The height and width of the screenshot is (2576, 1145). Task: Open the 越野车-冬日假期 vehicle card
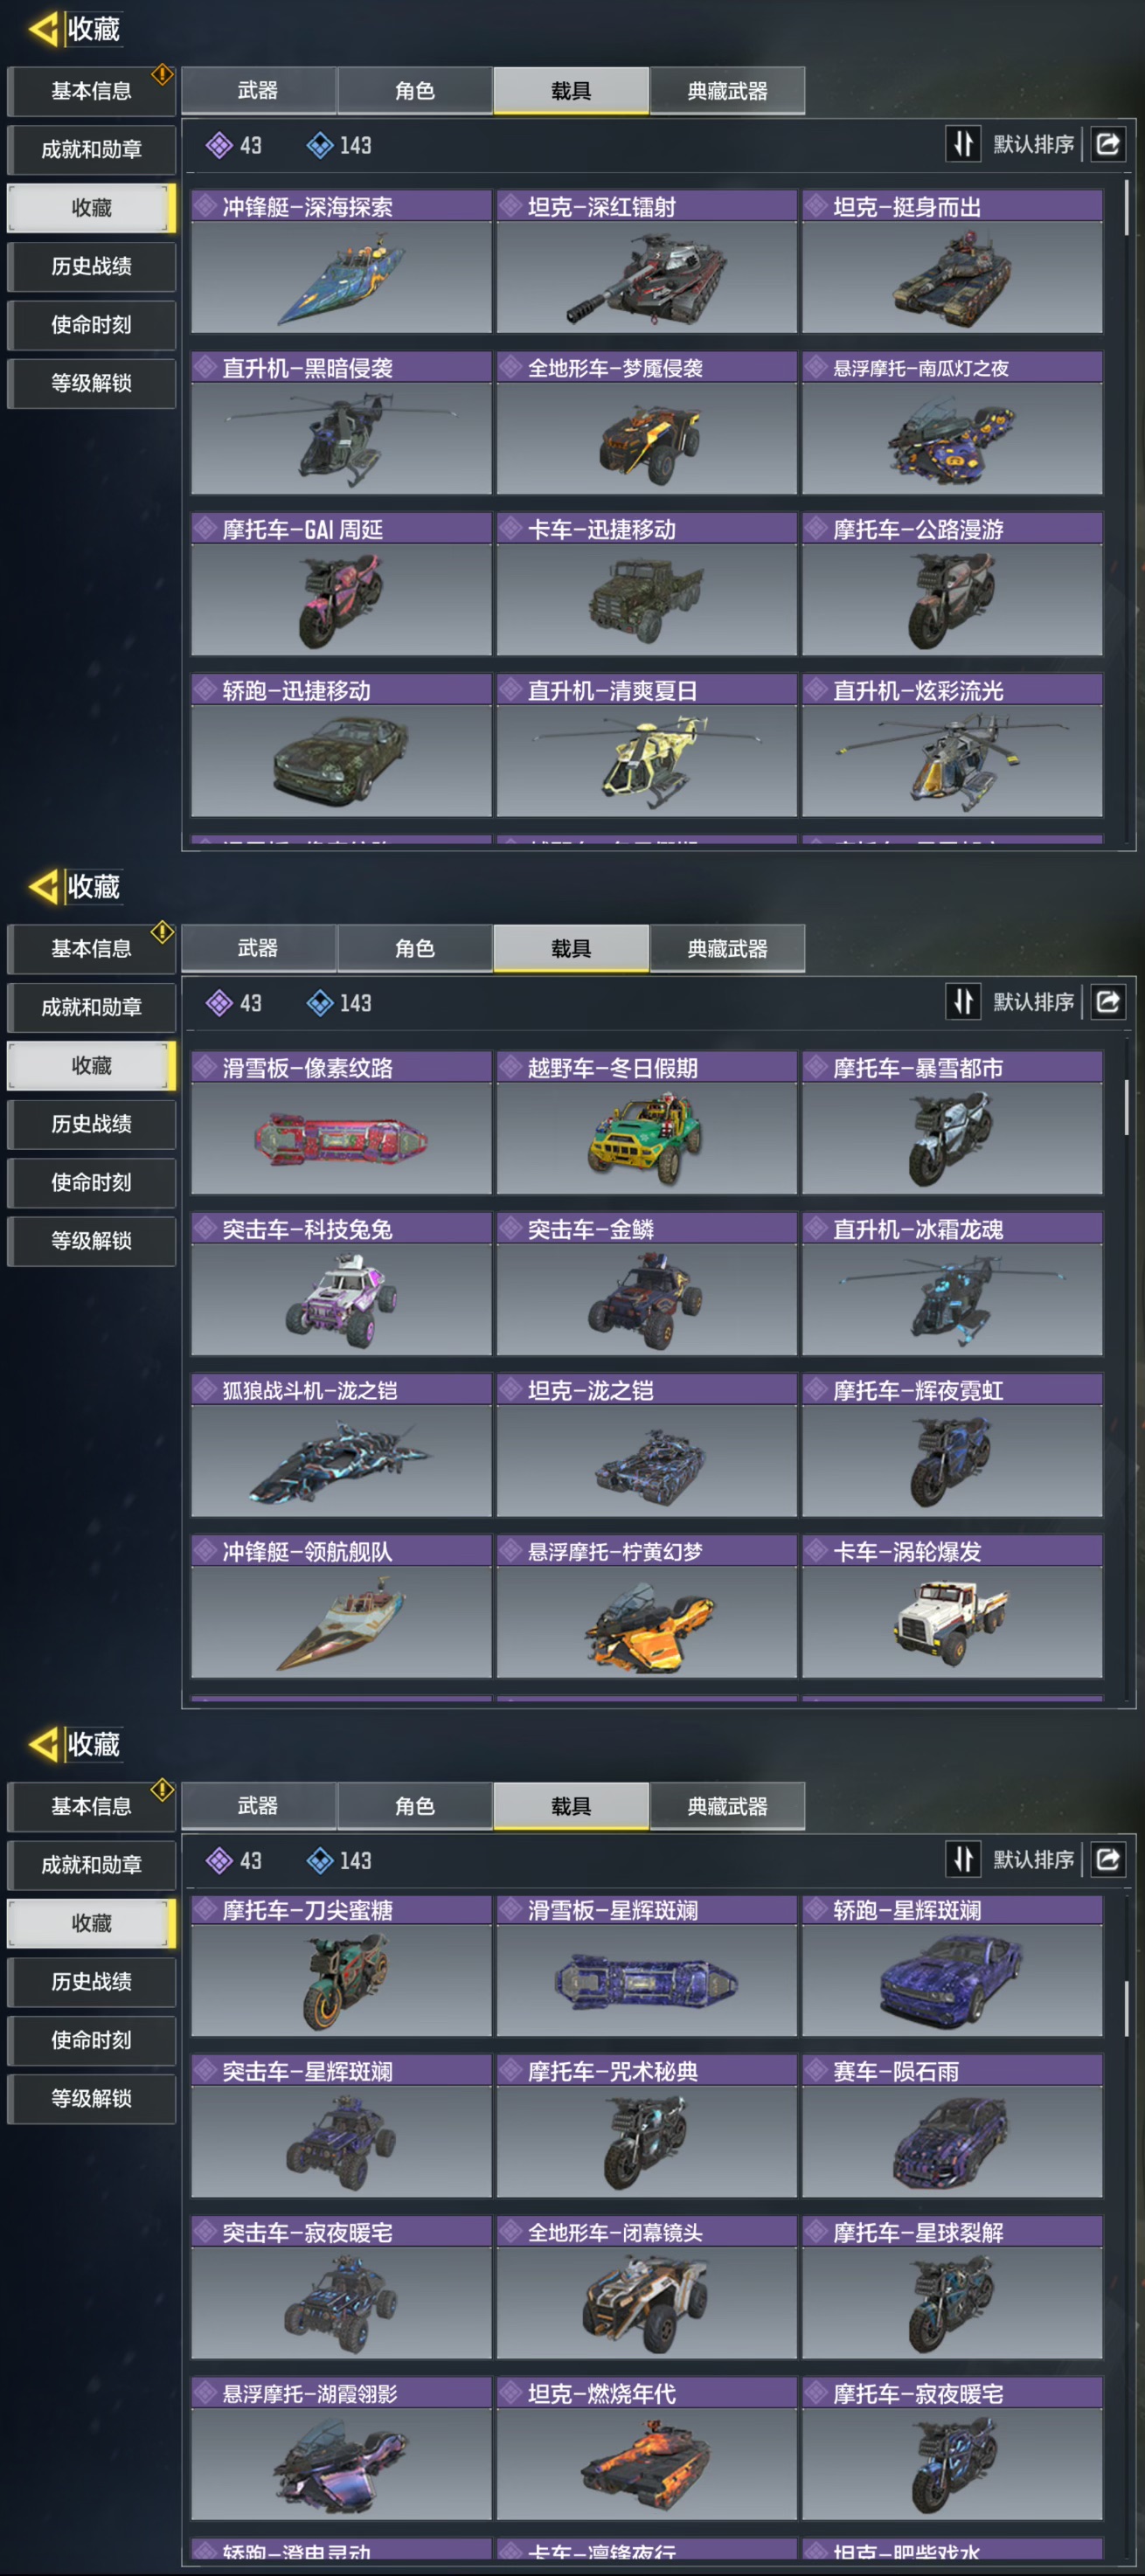coord(647,1123)
